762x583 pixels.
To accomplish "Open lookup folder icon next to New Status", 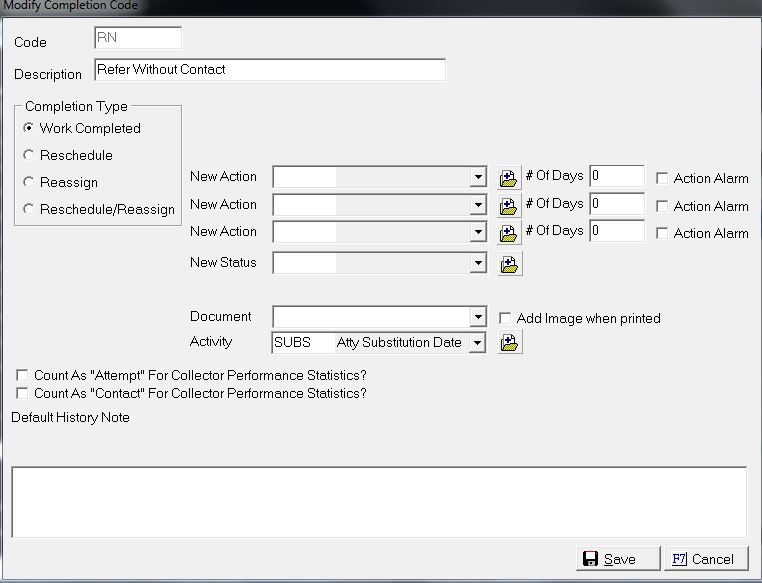I will (509, 264).
